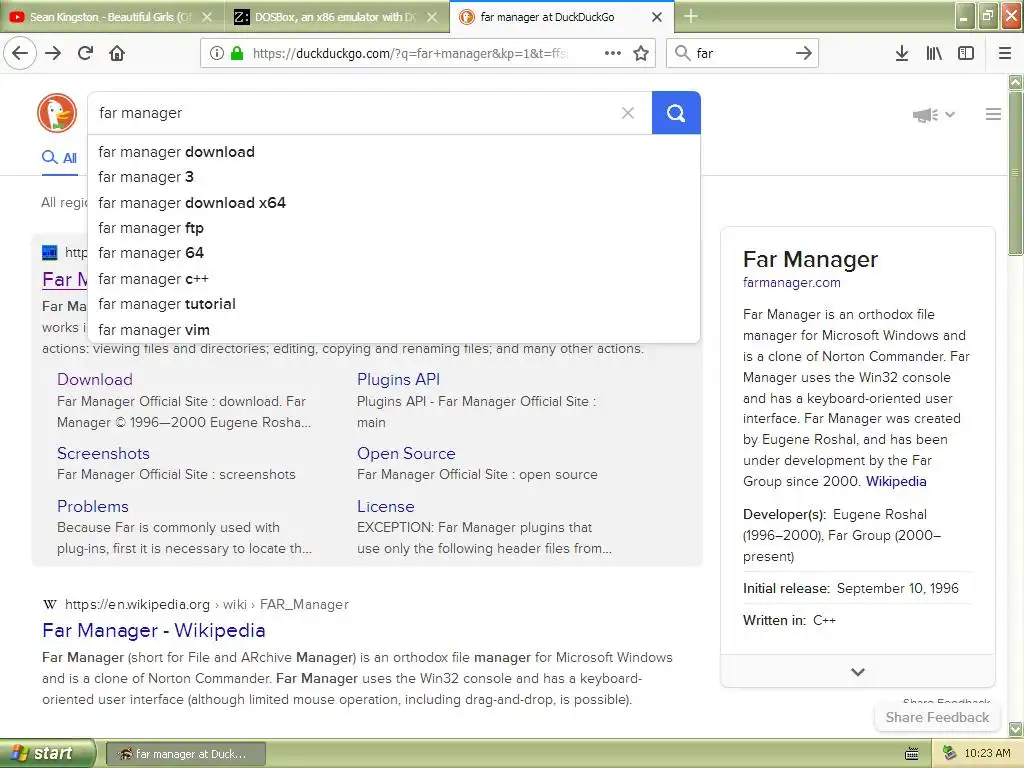This screenshot has width=1024, height=768.
Task: Go back to the previous page
Action: 20,53
